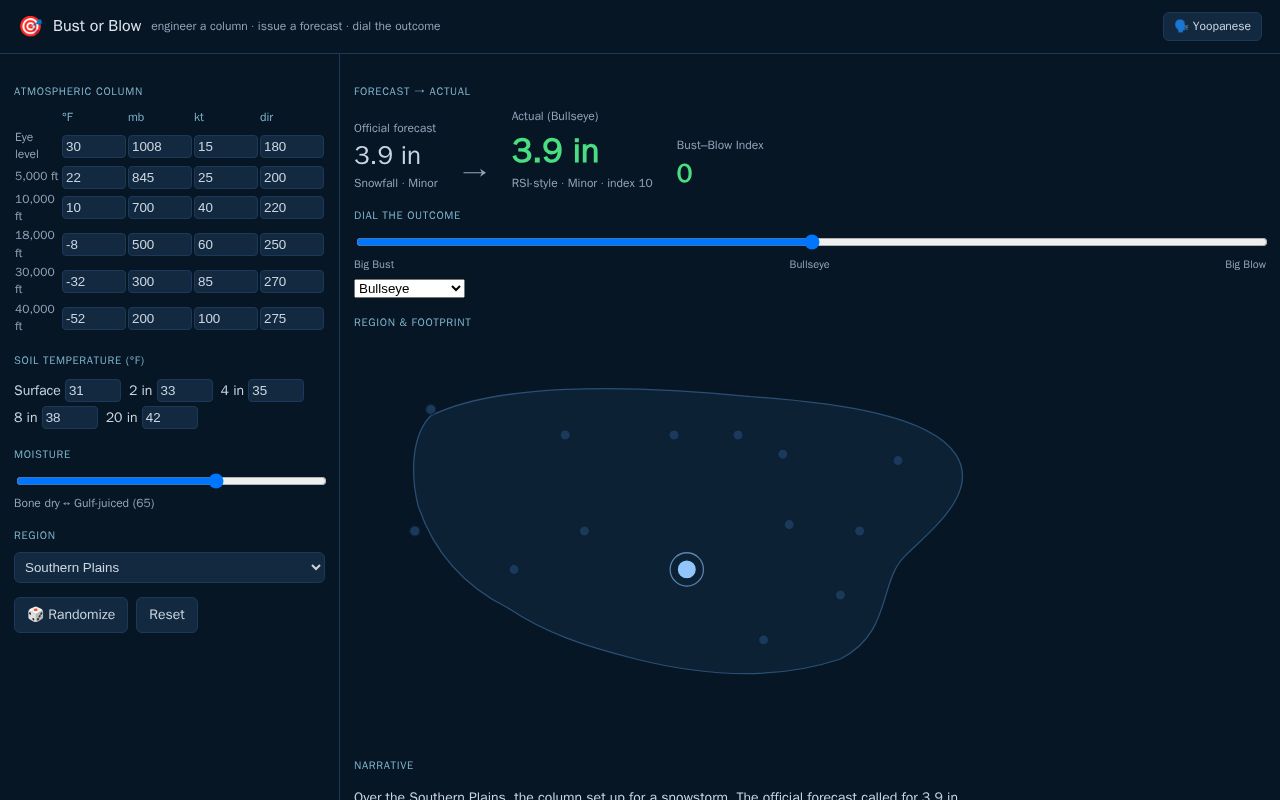Click the 30,000 ft wind speed field showing 85
1280x800 pixels.
pos(226,282)
